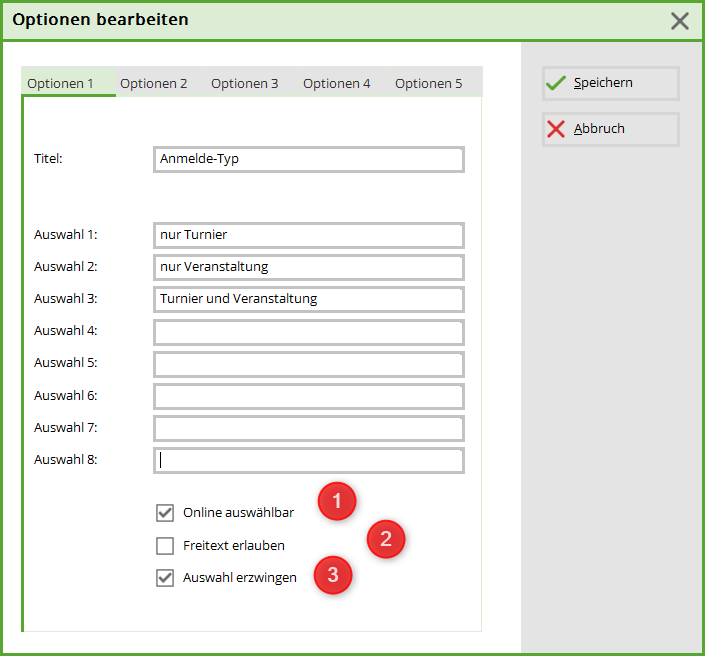The height and width of the screenshot is (656, 705).
Task: Click the Auswahl 3 field Turnier und Veranstaltung
Action: [x=309, y=299]
